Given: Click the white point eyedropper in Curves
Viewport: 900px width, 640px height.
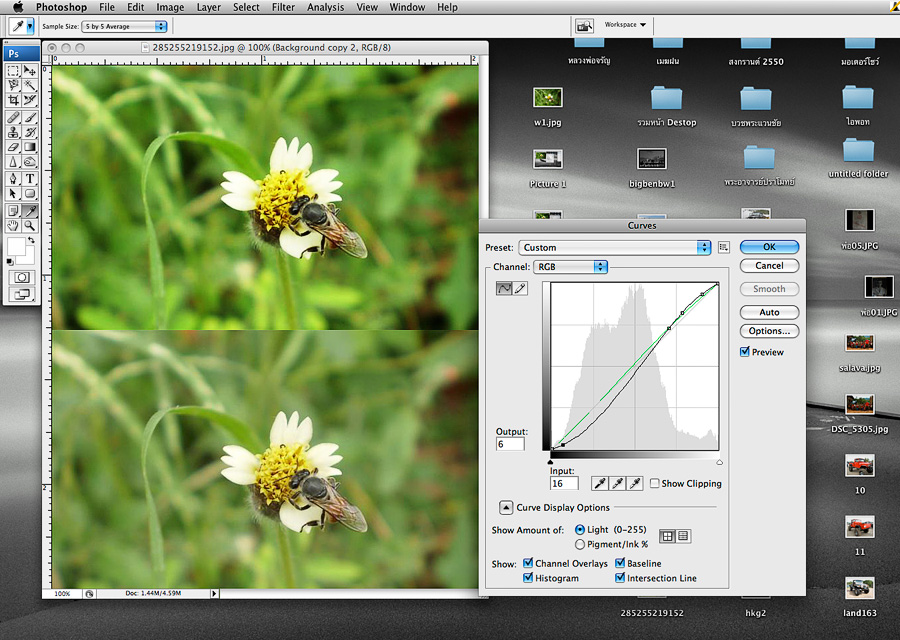Looking at the screenshot, I should click(x=634, y=483).
